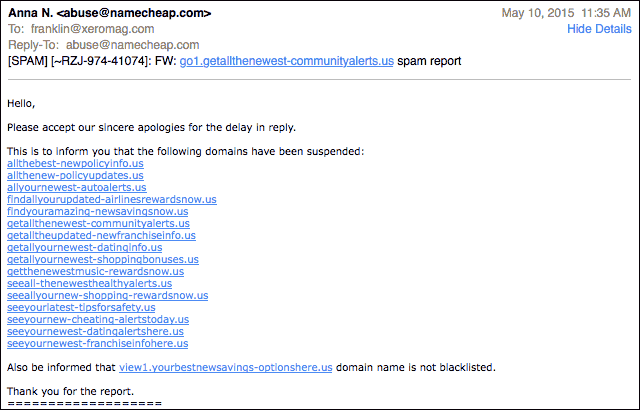The image size is (640, 410).
Task: Click the seeall-thenewesthealthyalerts.us link
Action: coord(89,283)
